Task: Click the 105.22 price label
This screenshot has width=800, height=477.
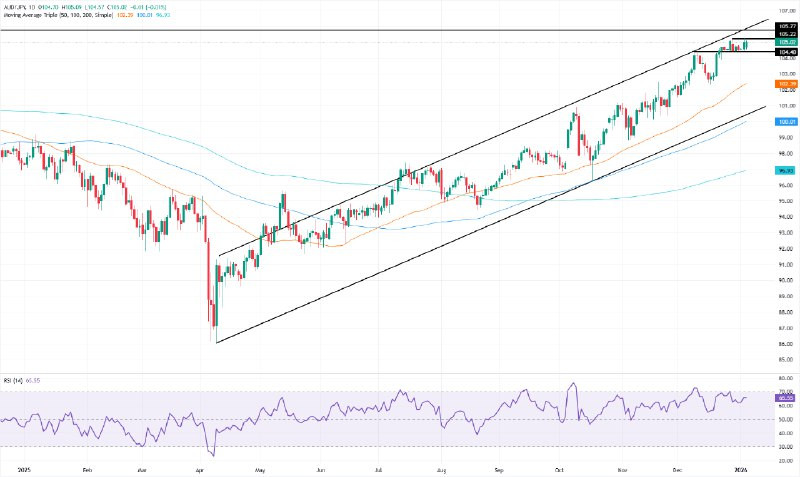Action: point(785,33)
